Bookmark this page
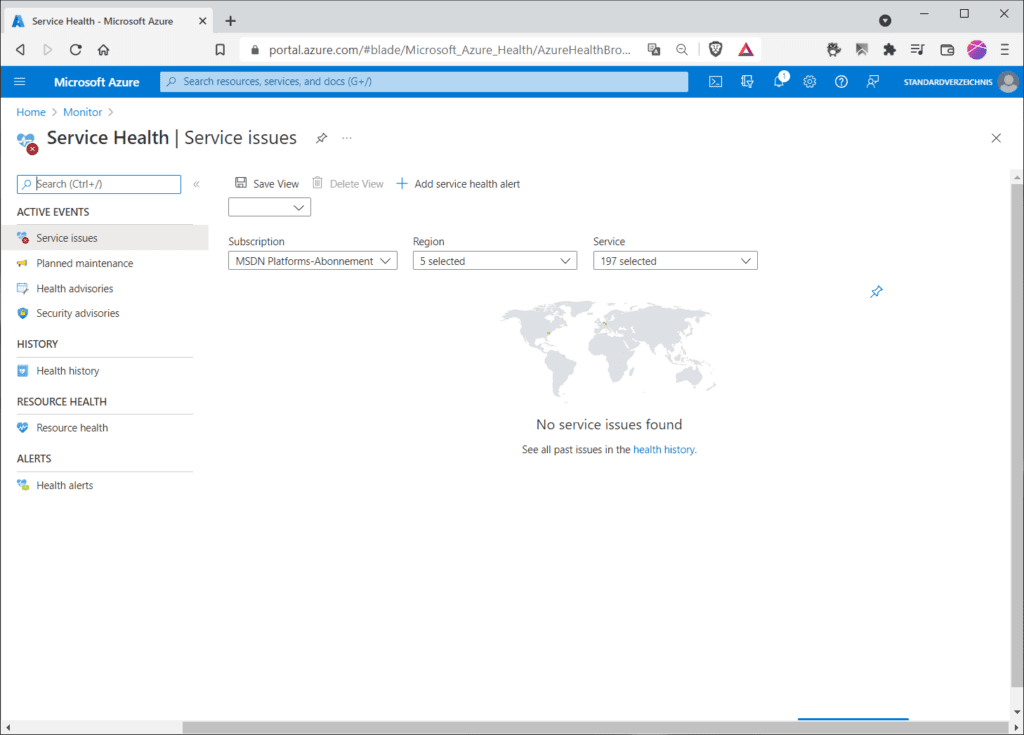 [x=220, y=50]
